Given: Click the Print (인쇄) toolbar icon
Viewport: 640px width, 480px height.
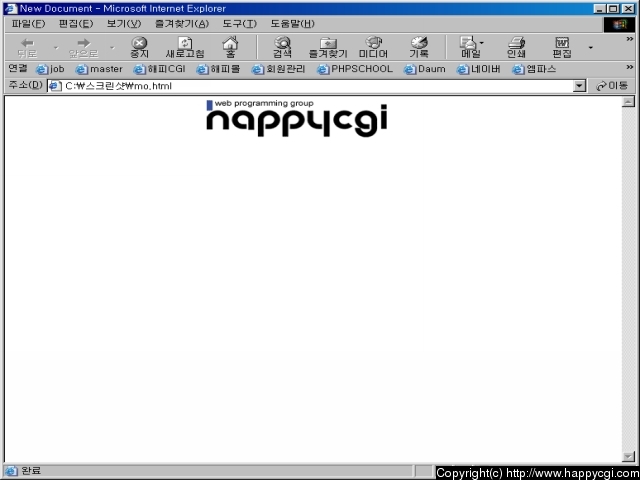Looking at the screenshot, I should pyautogui.click(x=516, y=47).
